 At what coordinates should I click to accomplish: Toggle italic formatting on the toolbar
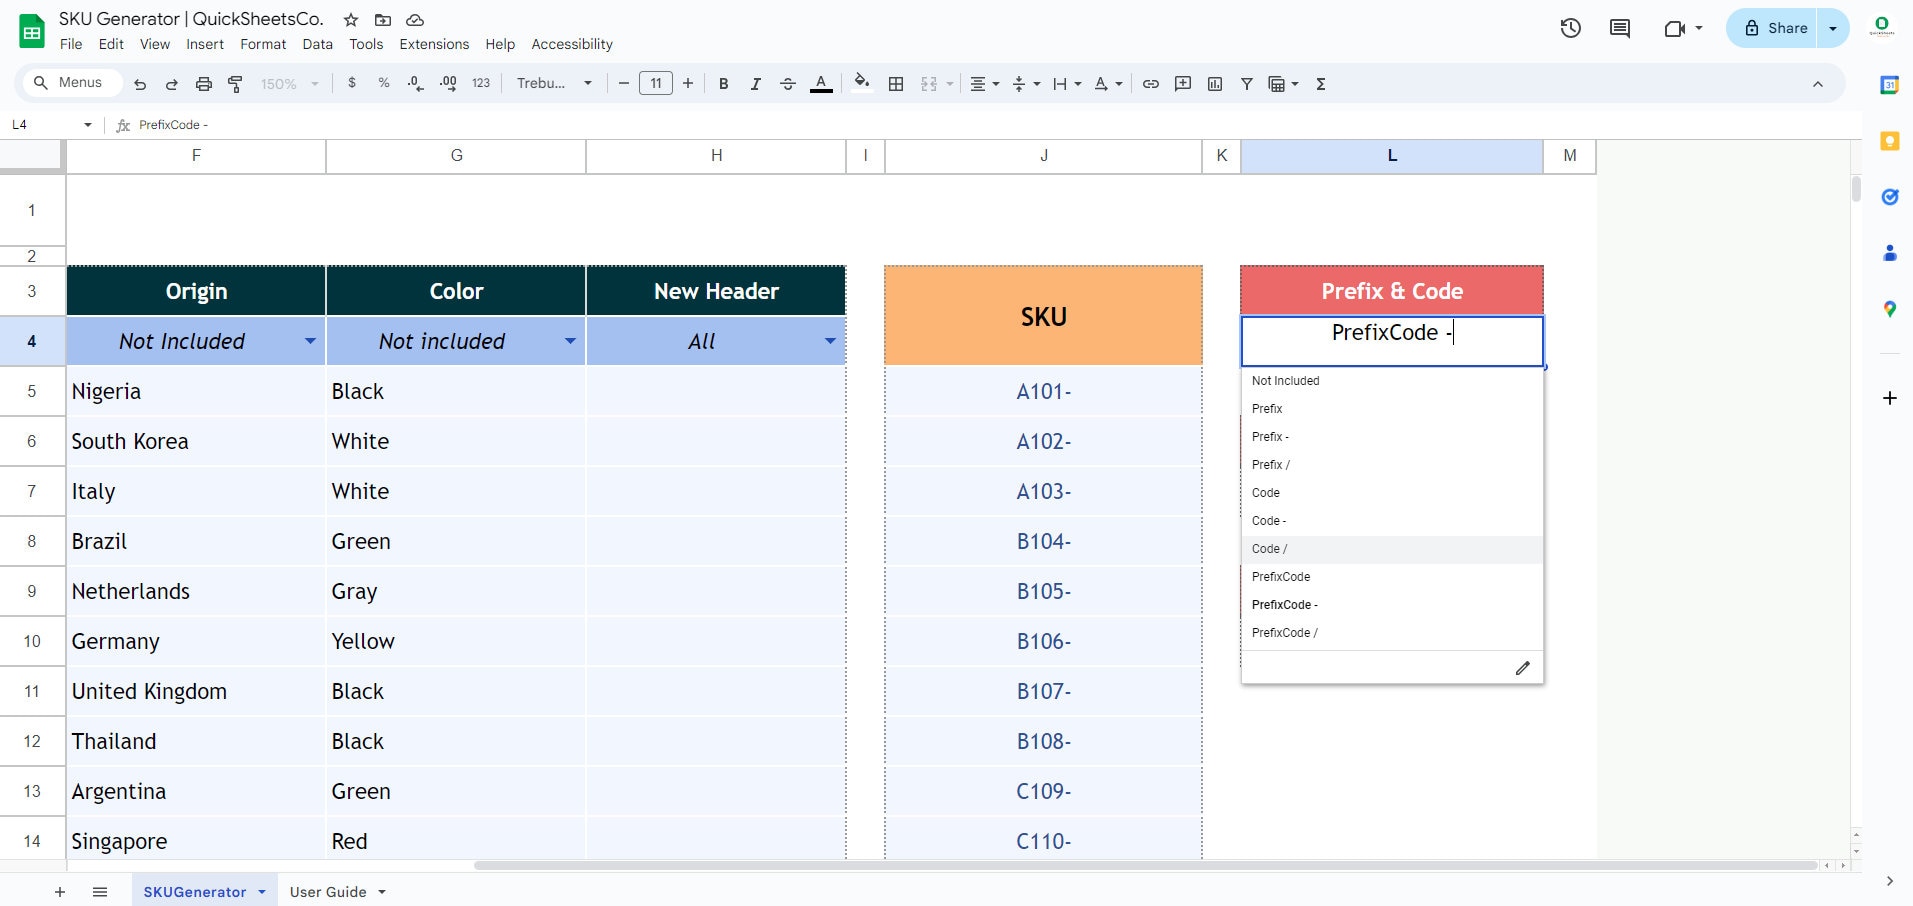(x=755, y=83)
